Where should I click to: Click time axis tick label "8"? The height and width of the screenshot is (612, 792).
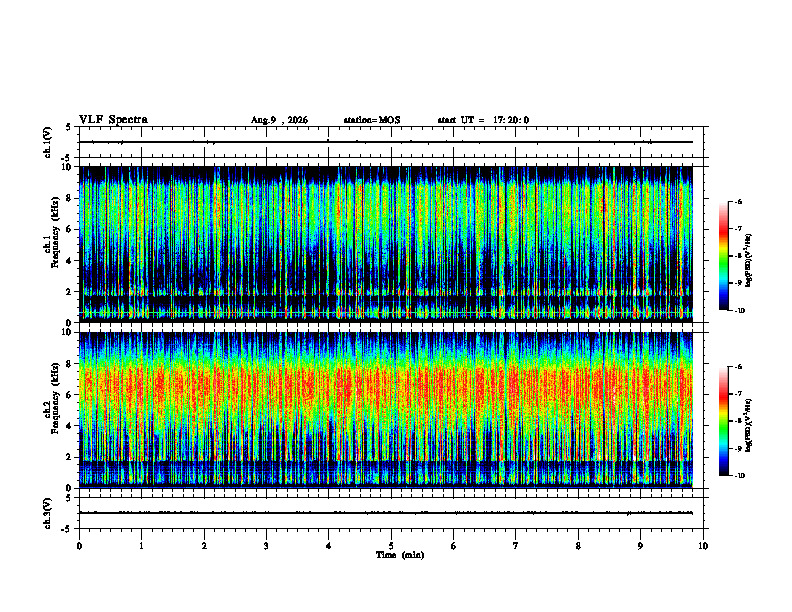click(578, 546)
